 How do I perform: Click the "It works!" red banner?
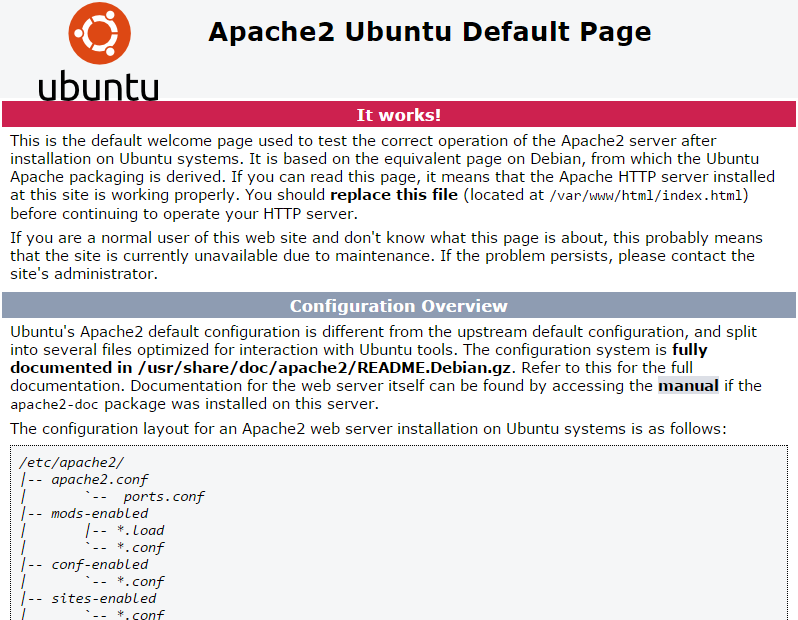point(398,115)
